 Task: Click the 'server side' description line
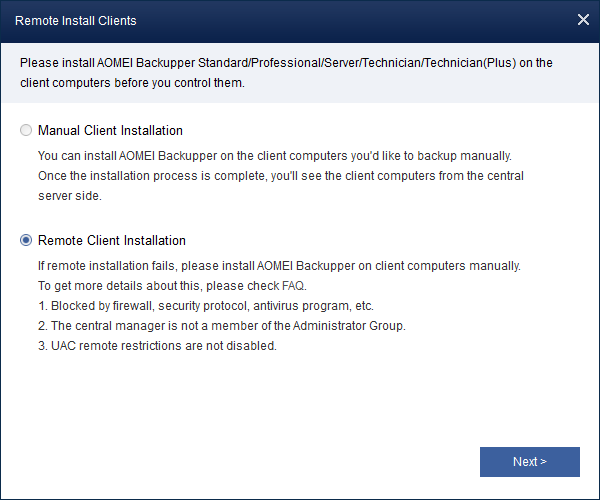(70, 196)
